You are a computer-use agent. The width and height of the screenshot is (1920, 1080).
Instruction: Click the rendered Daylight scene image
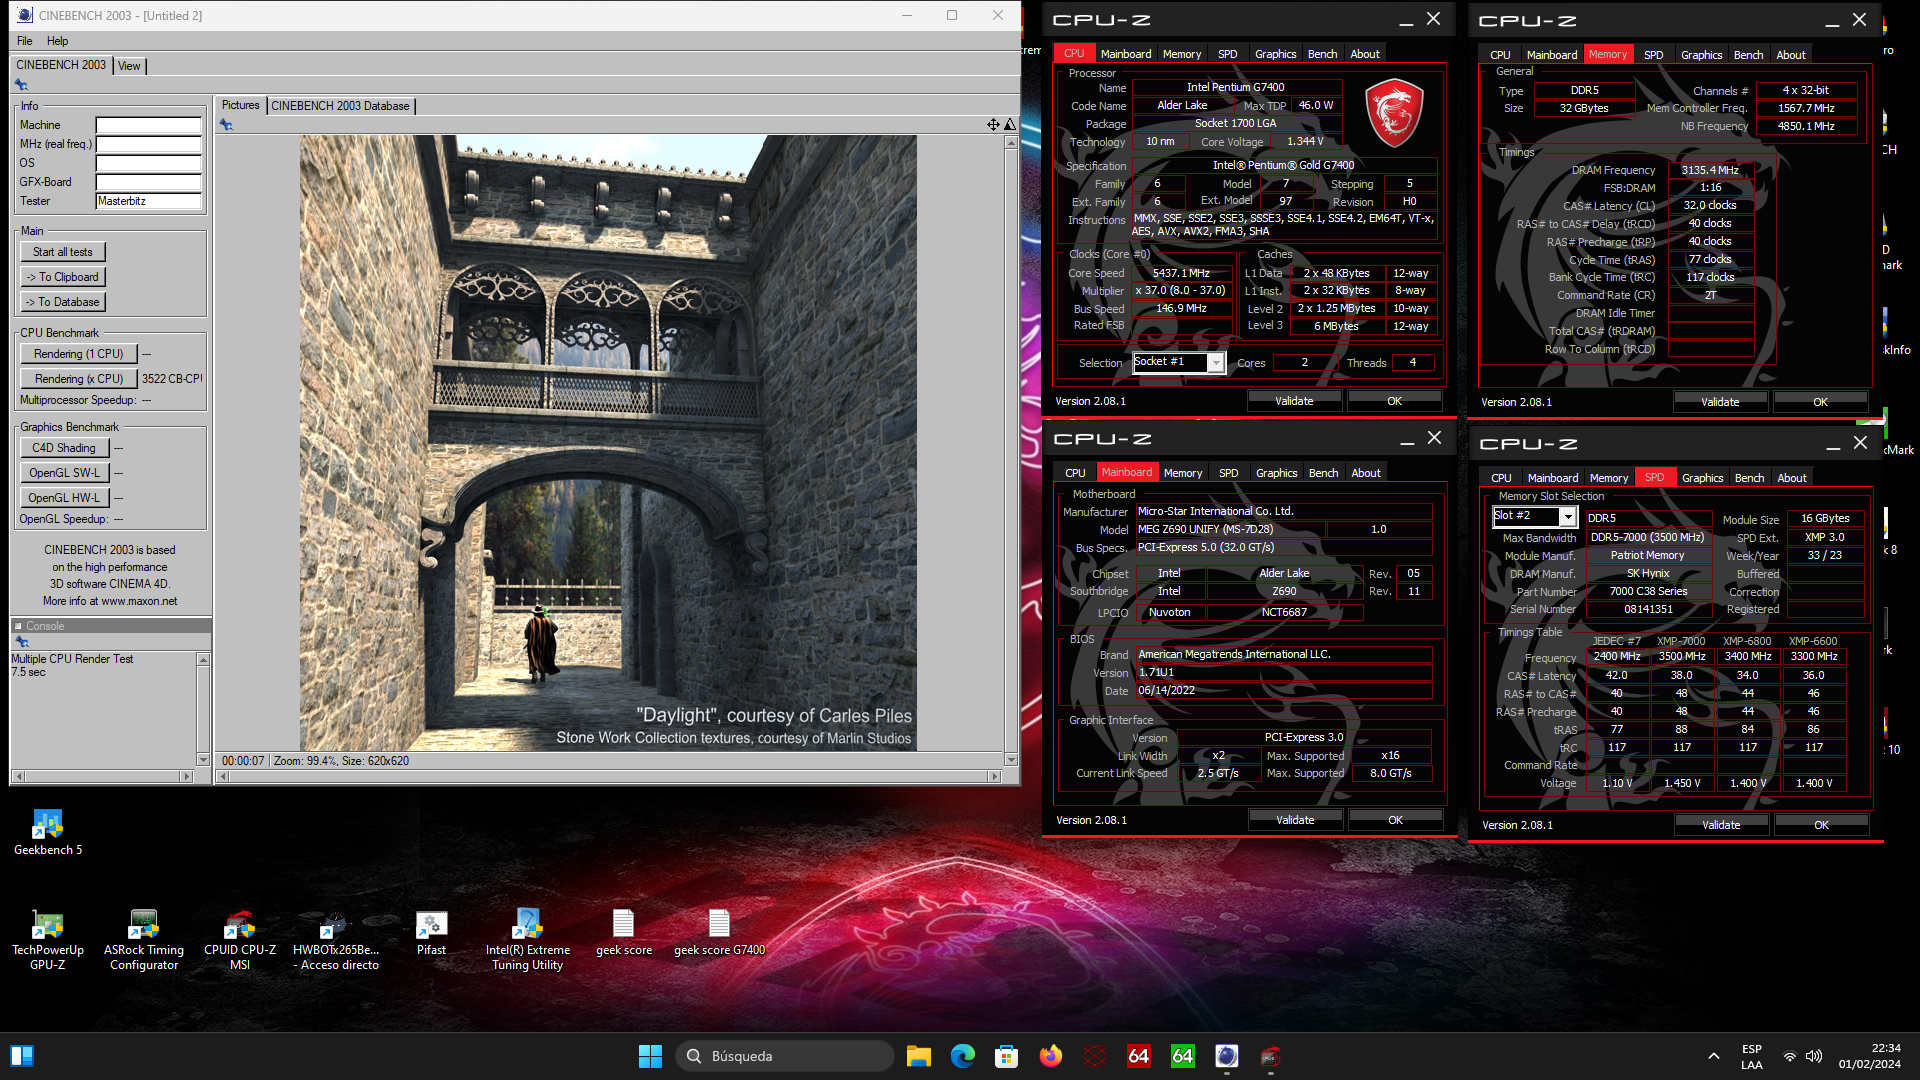tap(608, 443)
